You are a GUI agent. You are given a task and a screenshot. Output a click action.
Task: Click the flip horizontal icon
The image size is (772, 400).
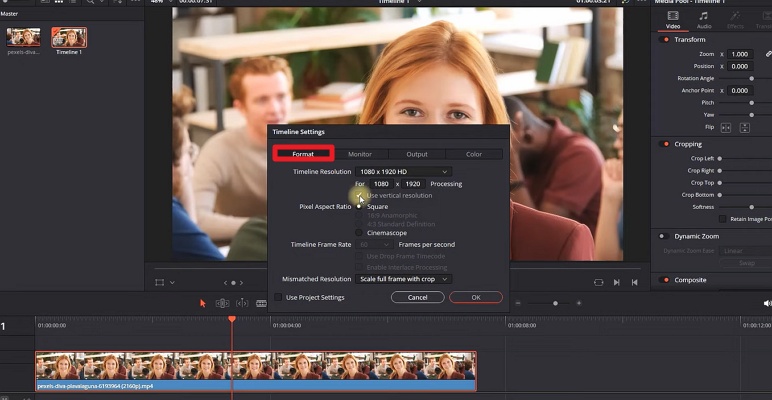726,128
